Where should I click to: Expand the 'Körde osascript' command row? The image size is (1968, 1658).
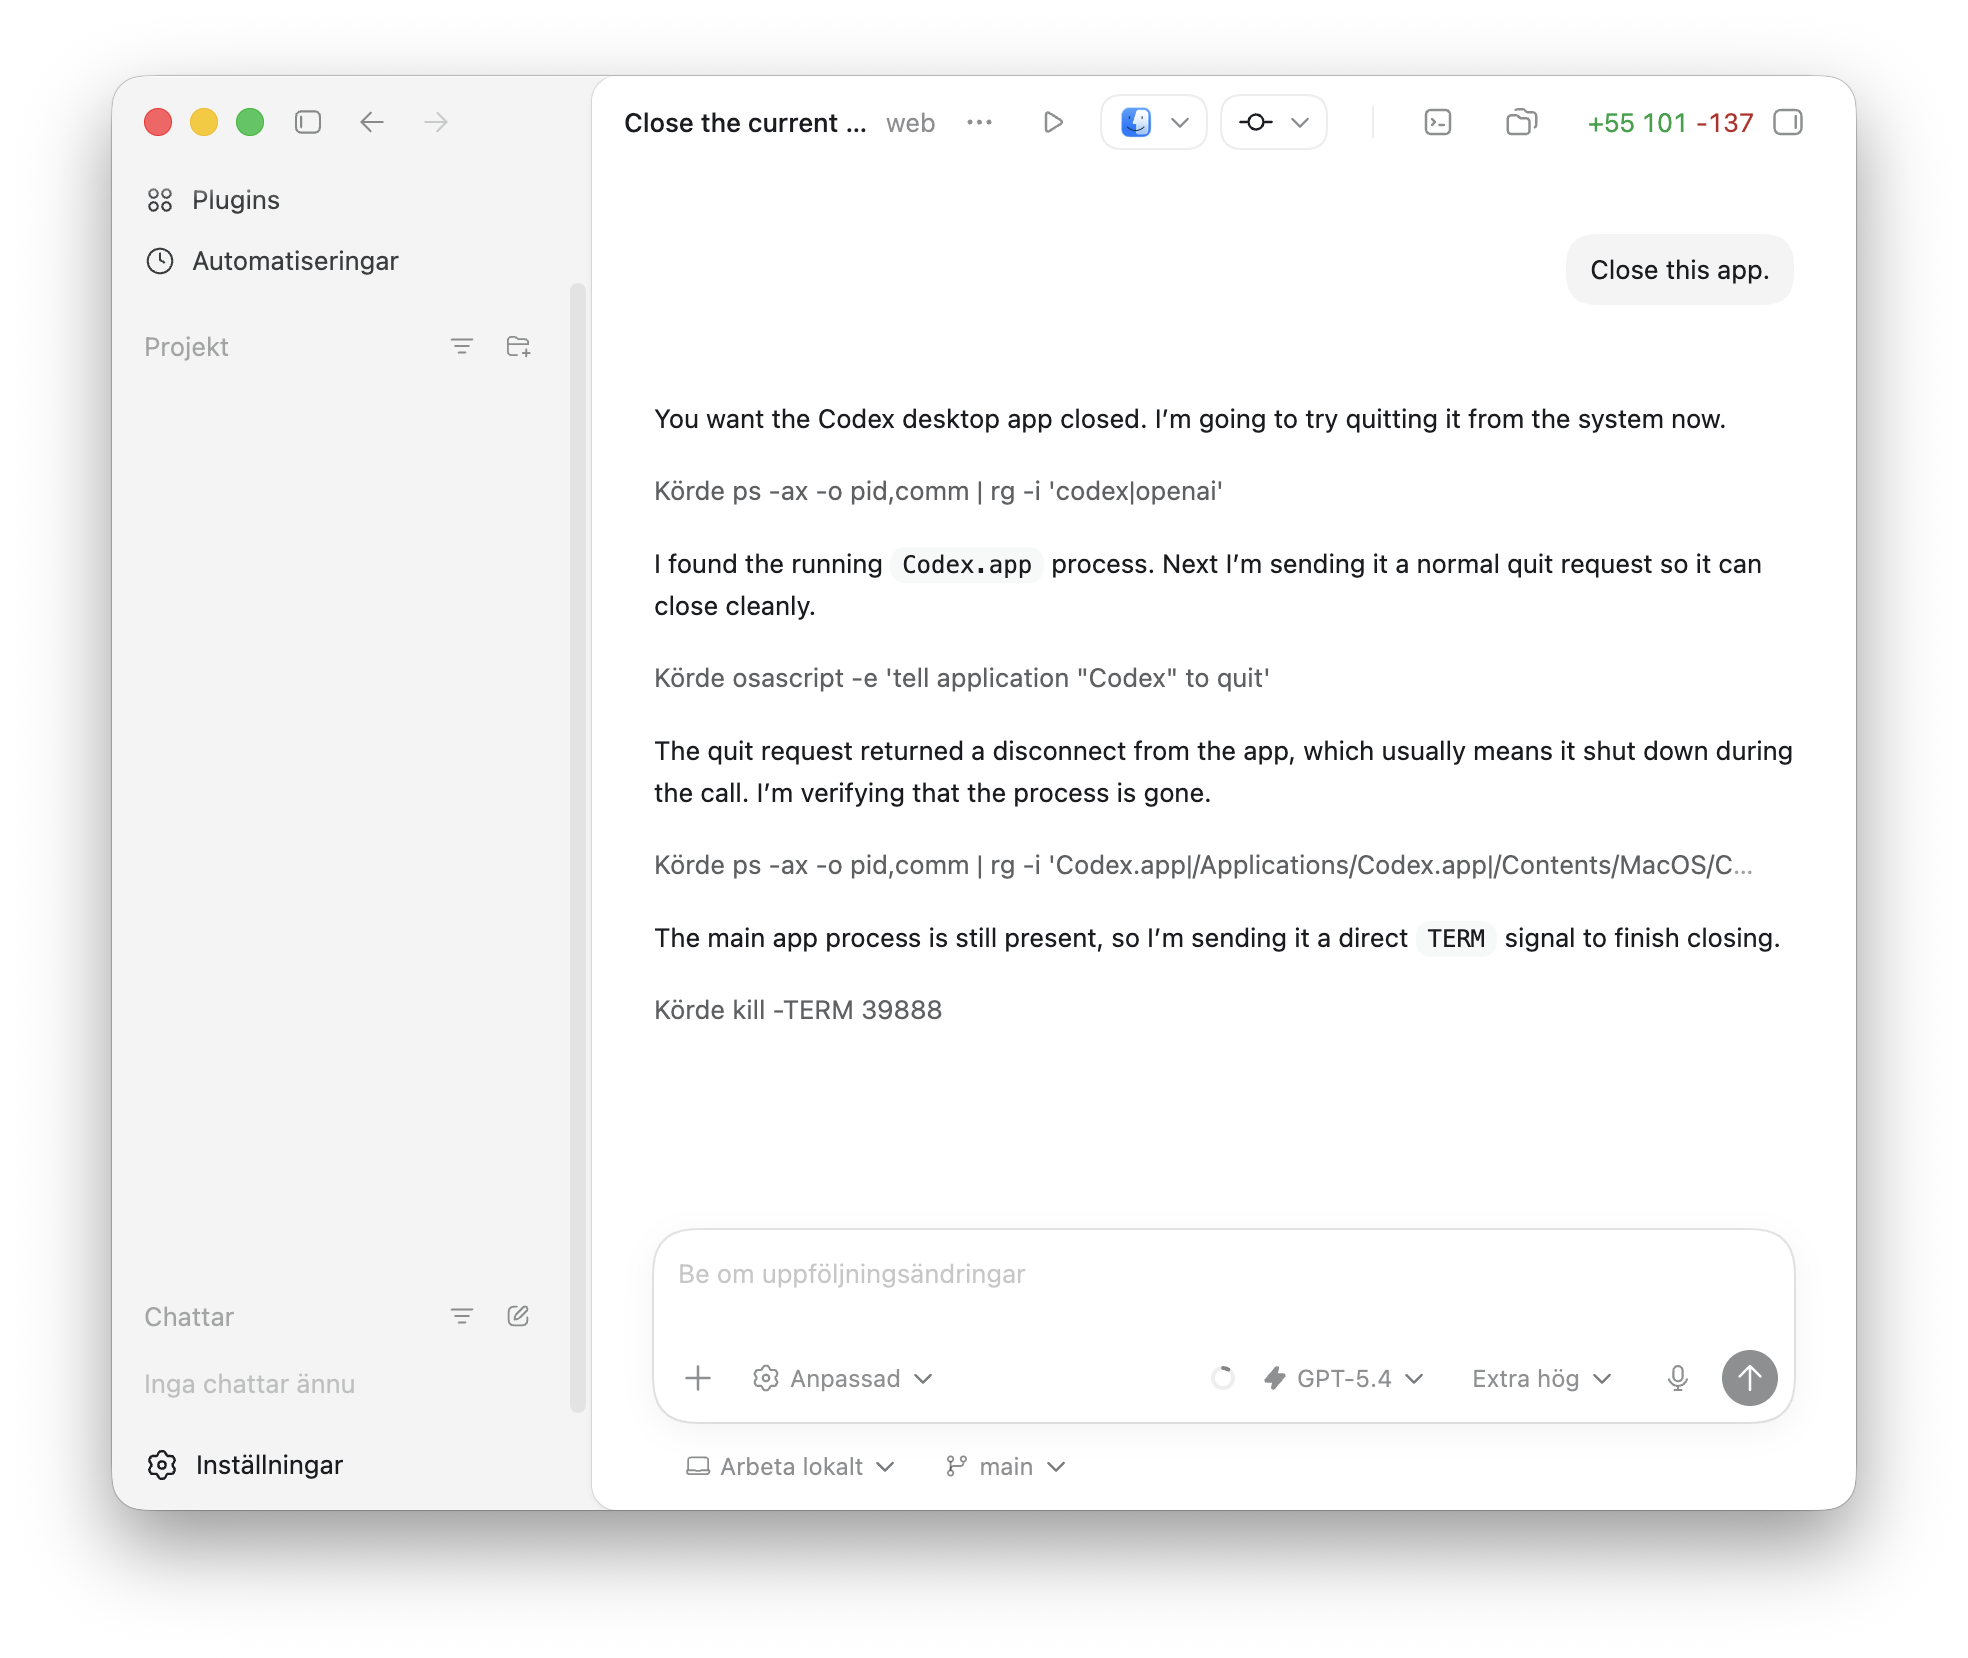(961, 678)
